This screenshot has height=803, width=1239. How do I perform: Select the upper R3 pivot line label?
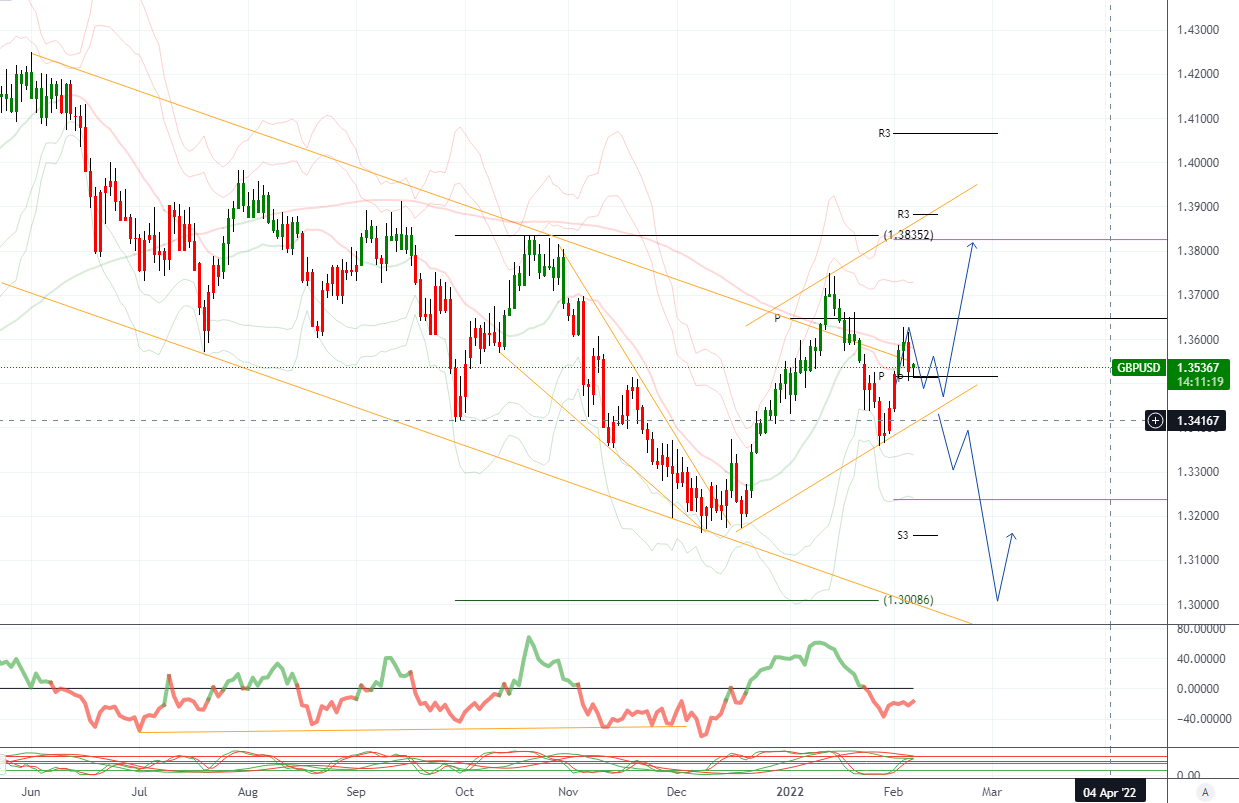click(885, 133)
